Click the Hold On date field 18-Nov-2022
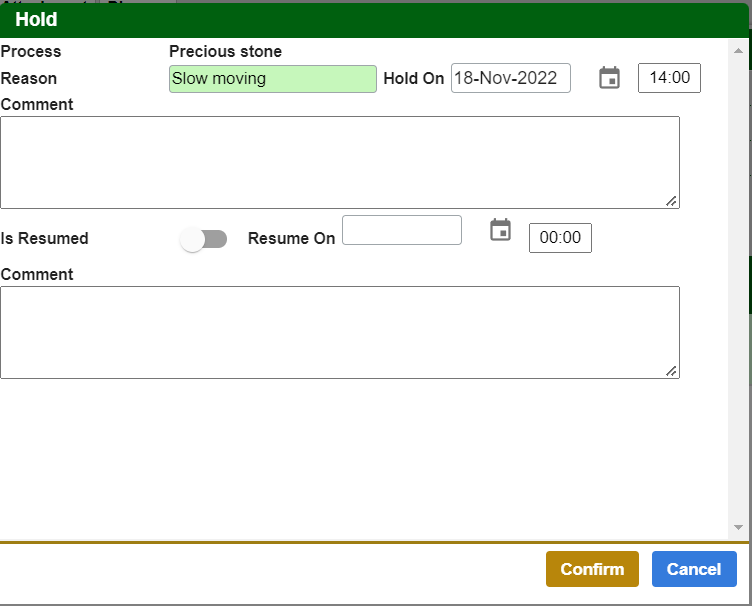The width and height of the screenshot is (752, 606). pyautogui.click(x=510, y=78)
